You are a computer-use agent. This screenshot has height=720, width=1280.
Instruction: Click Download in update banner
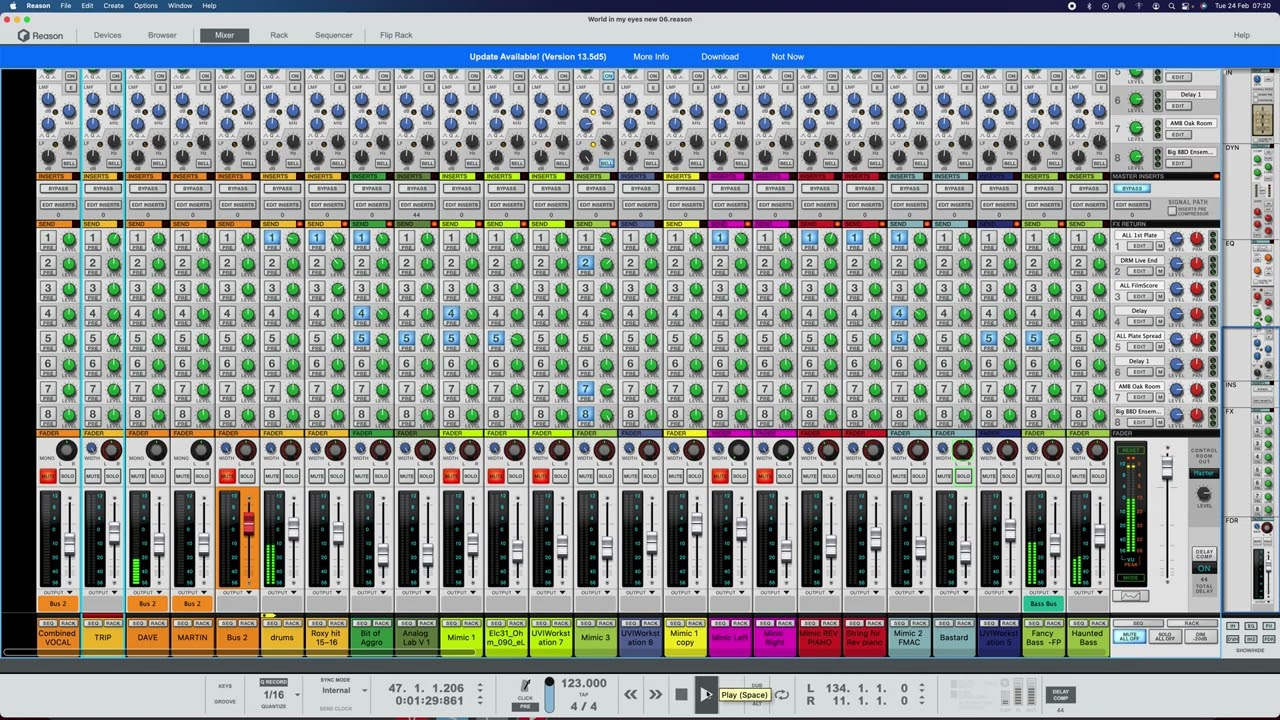click(720, 57)
